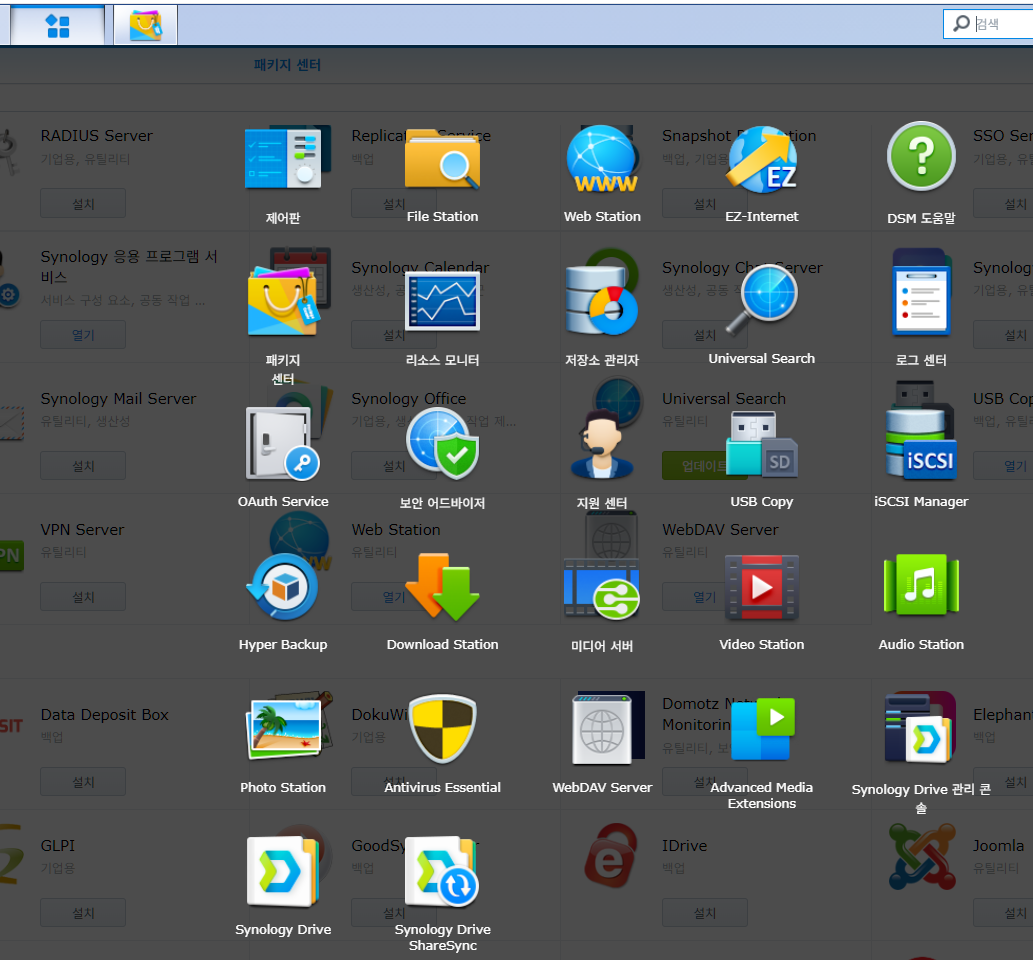Open Universal Search magnifier icon
This screenshot has height=960, width=1033.
(x=762, y=302)
